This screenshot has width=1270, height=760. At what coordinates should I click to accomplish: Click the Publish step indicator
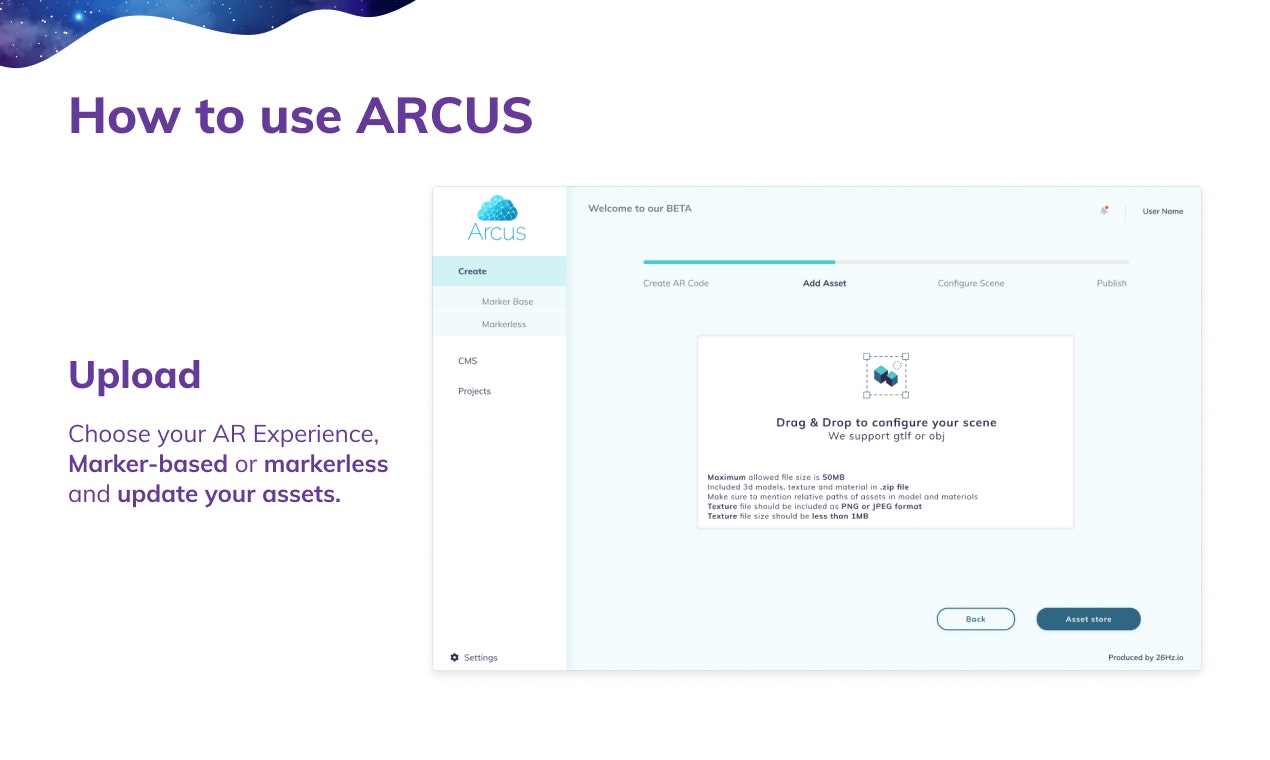(x=1111, y=283)
